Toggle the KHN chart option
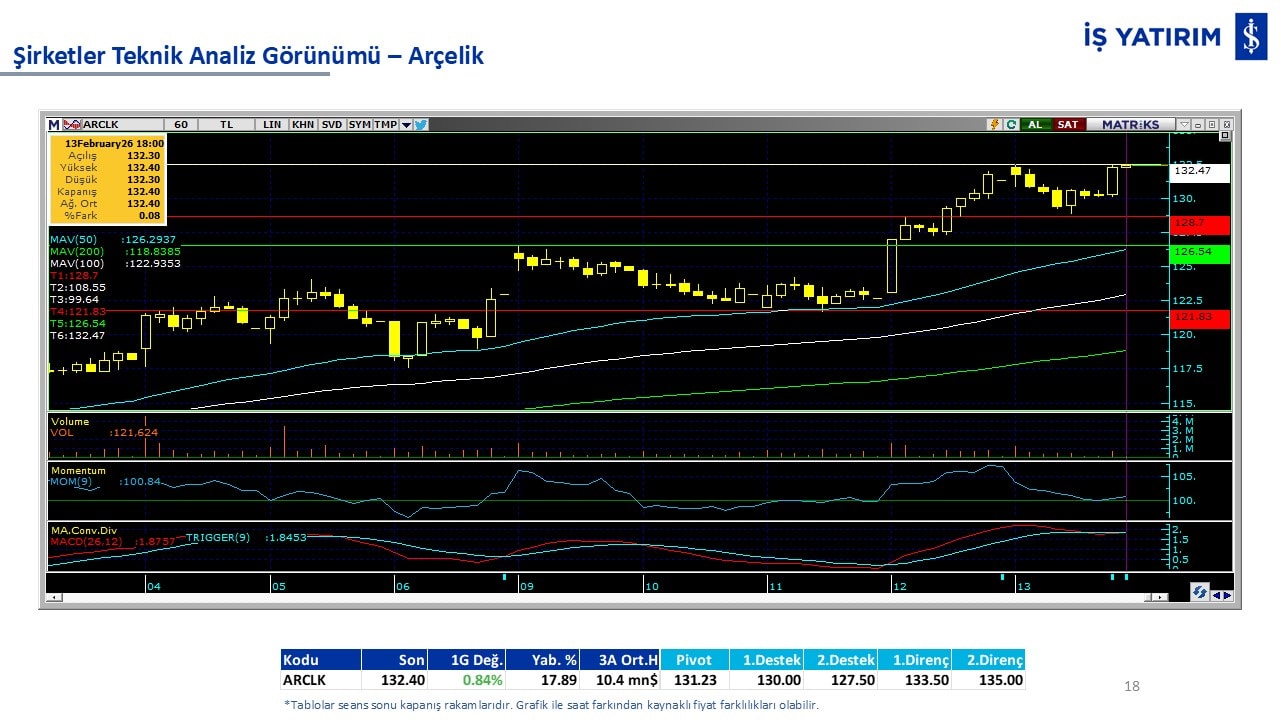Screen dimensions: 1280x720 click(x=302, y=125)
